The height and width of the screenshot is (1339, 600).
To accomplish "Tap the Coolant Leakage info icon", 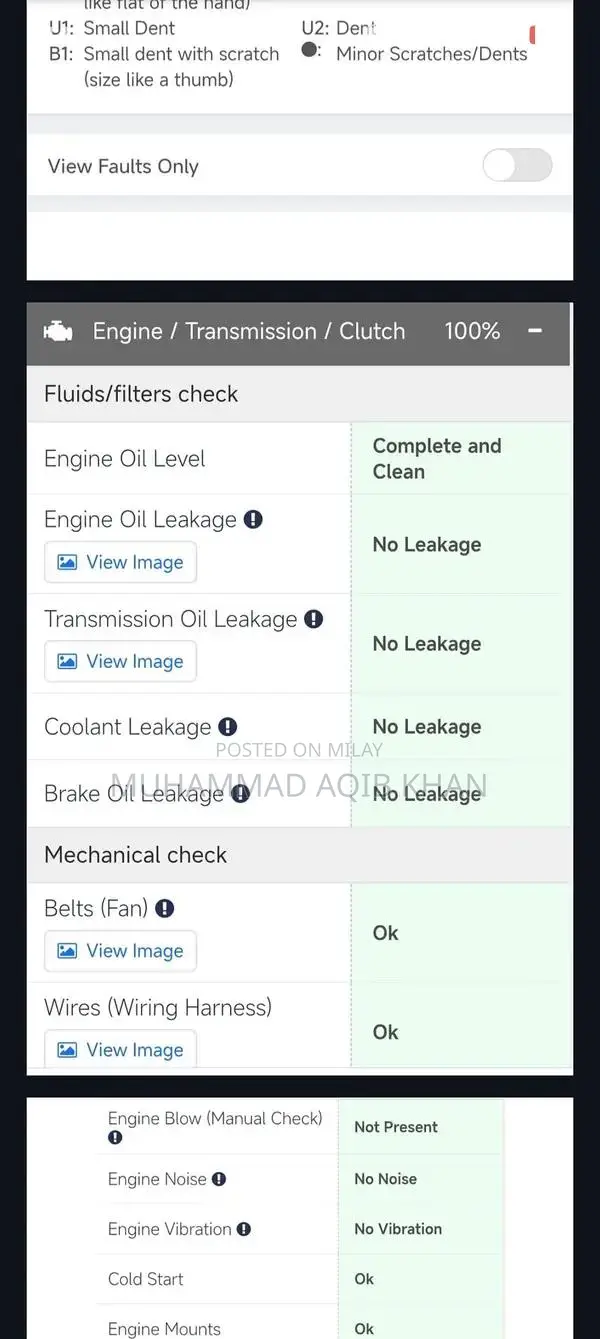I will 228,727.
